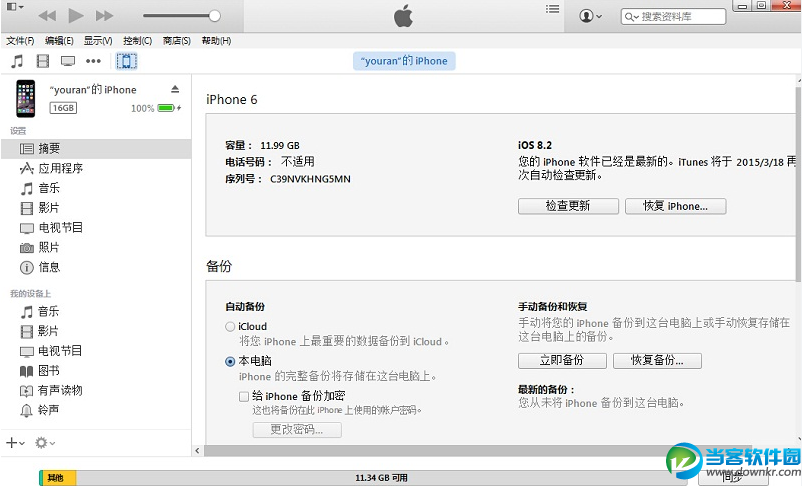This screenshot has width=802, height=486.
Task: Click the 恢复 iPhone... button
Action: click(676, 206)
